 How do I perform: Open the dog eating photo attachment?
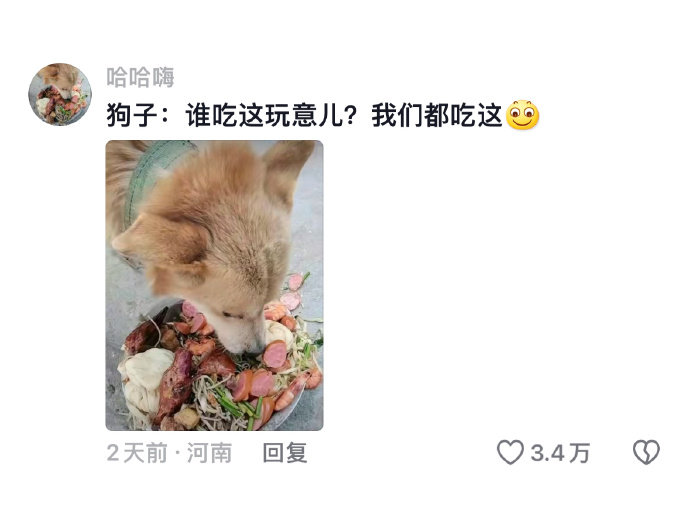214,285
